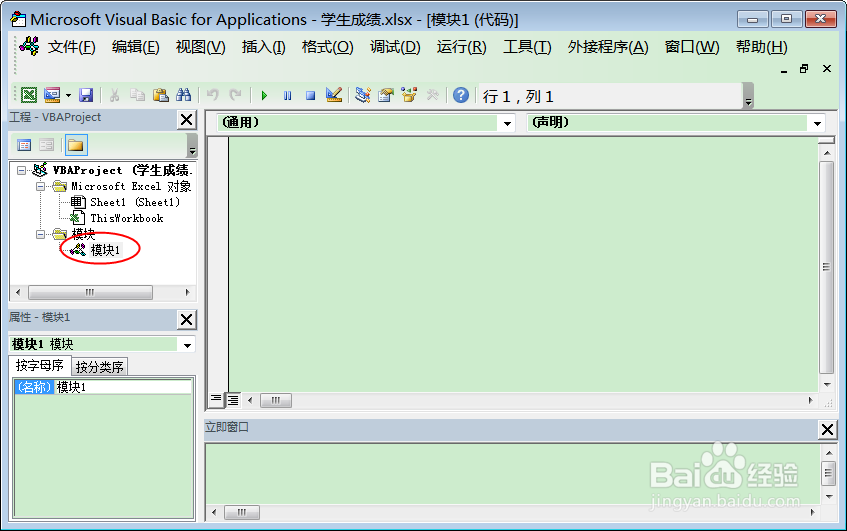847x531 pixels.
Task: Select ThisWorkbook in project tree
Action: [126, 218]
